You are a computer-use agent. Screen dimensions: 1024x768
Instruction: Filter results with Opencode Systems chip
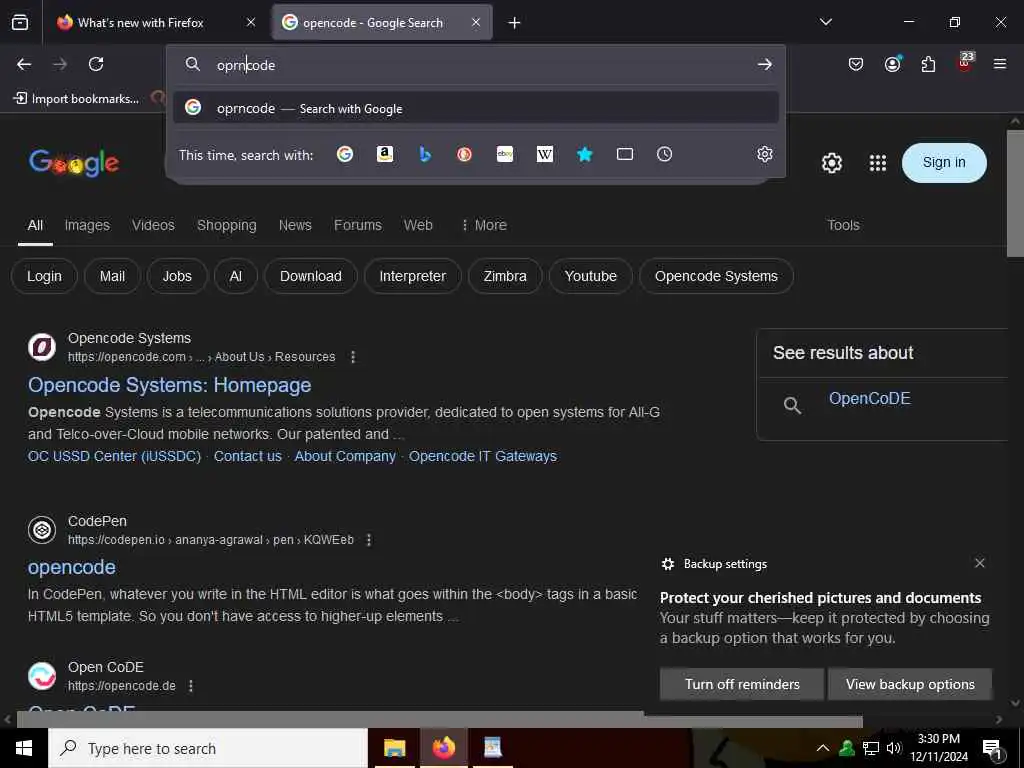(716, 276)
